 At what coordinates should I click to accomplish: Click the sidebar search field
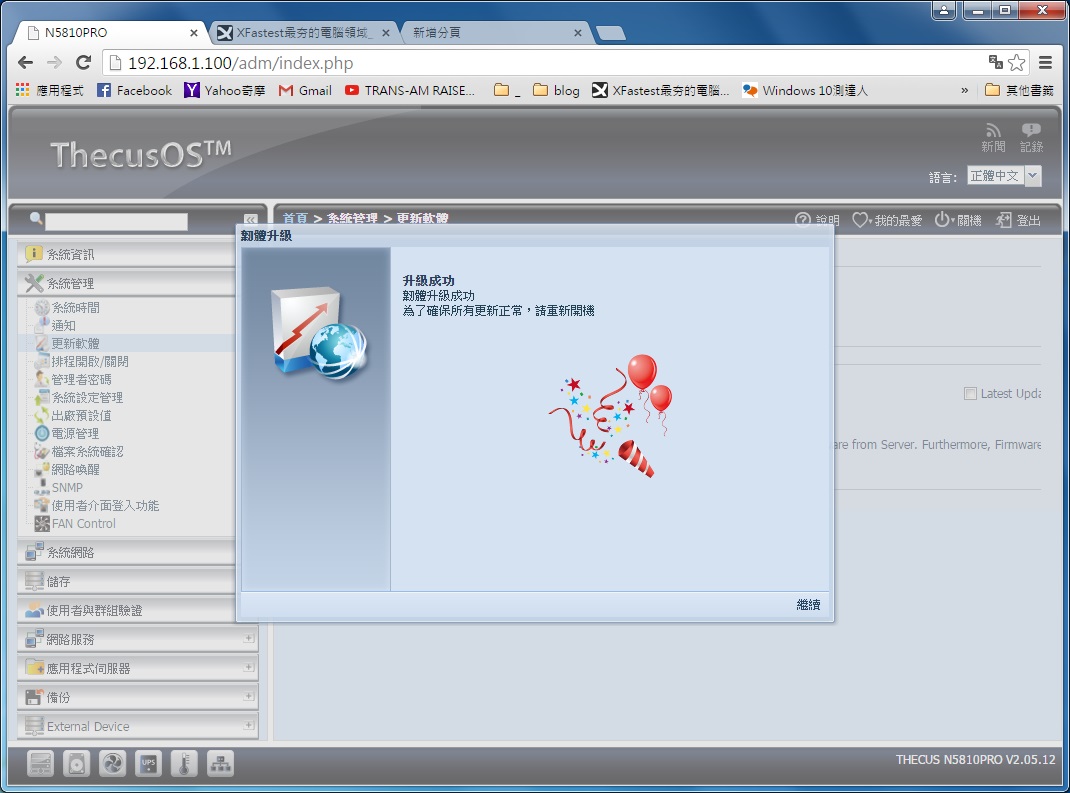[x=116, y=221]
